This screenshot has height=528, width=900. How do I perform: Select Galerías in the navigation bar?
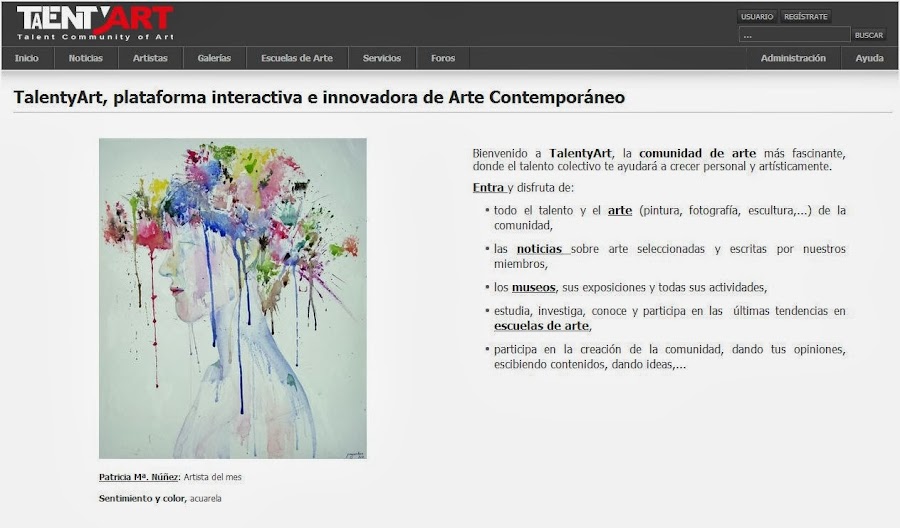[x=214, y=58]
